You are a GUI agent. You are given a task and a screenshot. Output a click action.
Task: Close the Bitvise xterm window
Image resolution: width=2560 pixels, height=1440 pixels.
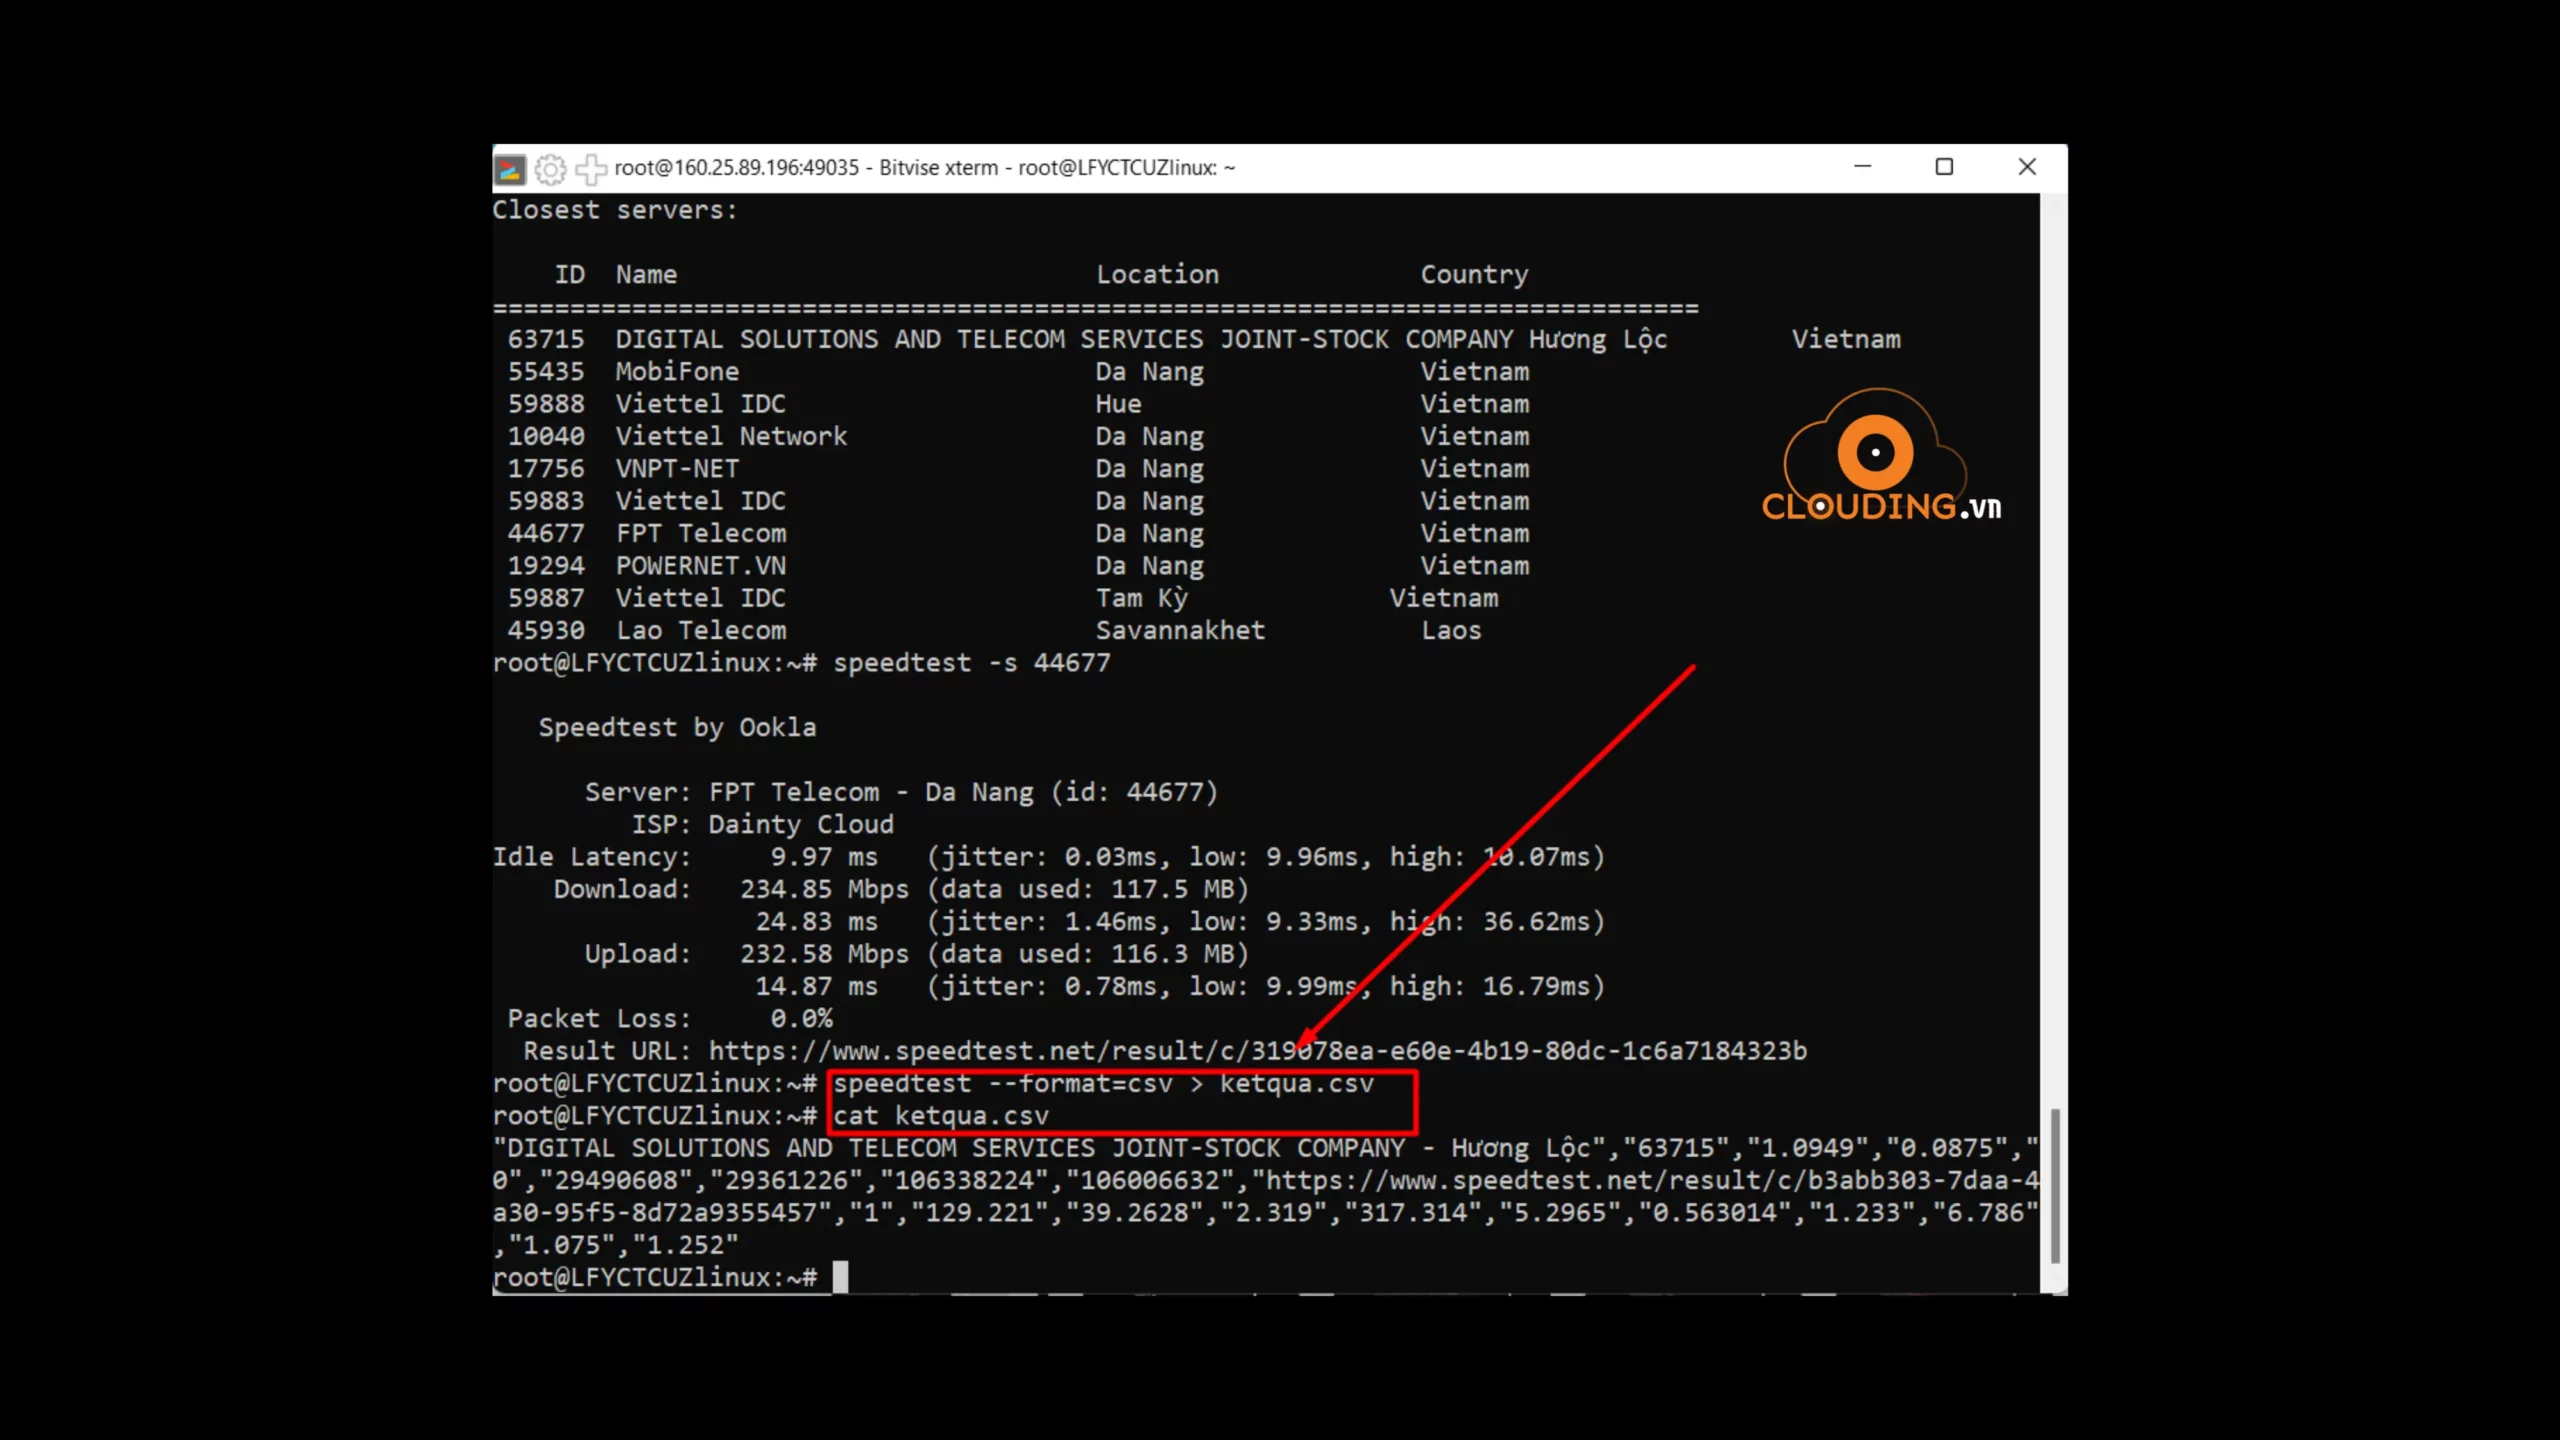2027,167
